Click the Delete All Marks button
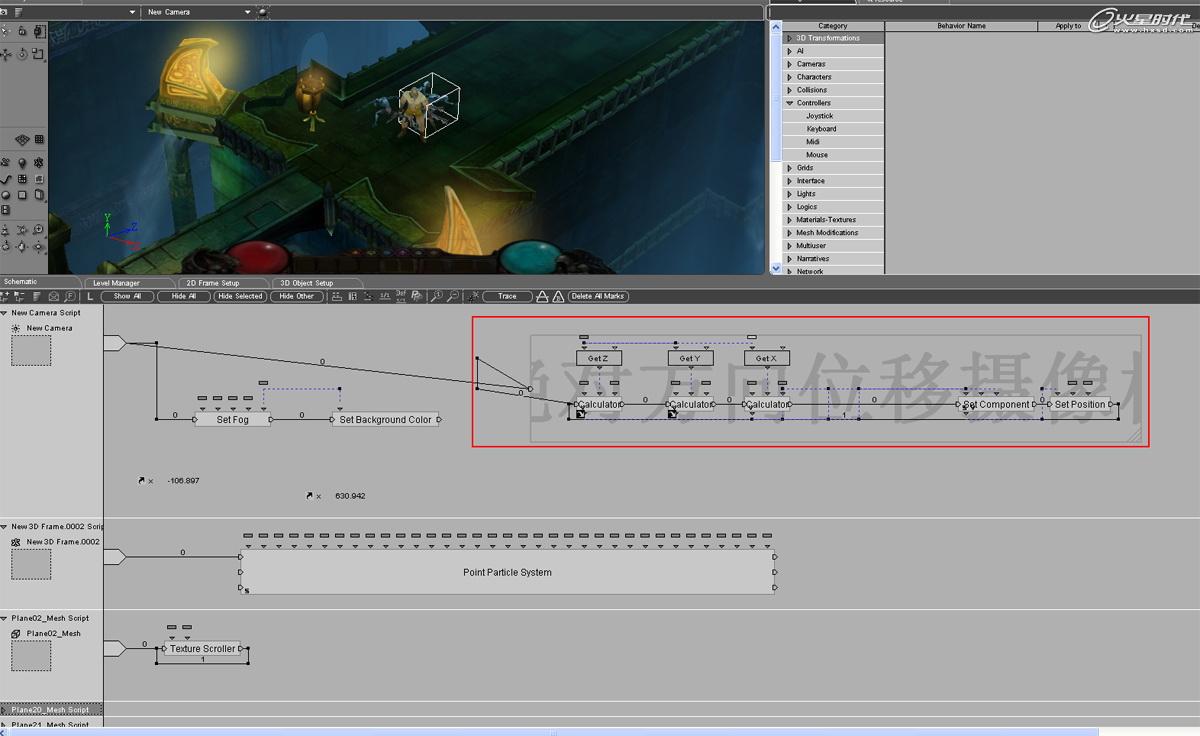The width and height of the screenshot is (1200, 736). (598, 296)
